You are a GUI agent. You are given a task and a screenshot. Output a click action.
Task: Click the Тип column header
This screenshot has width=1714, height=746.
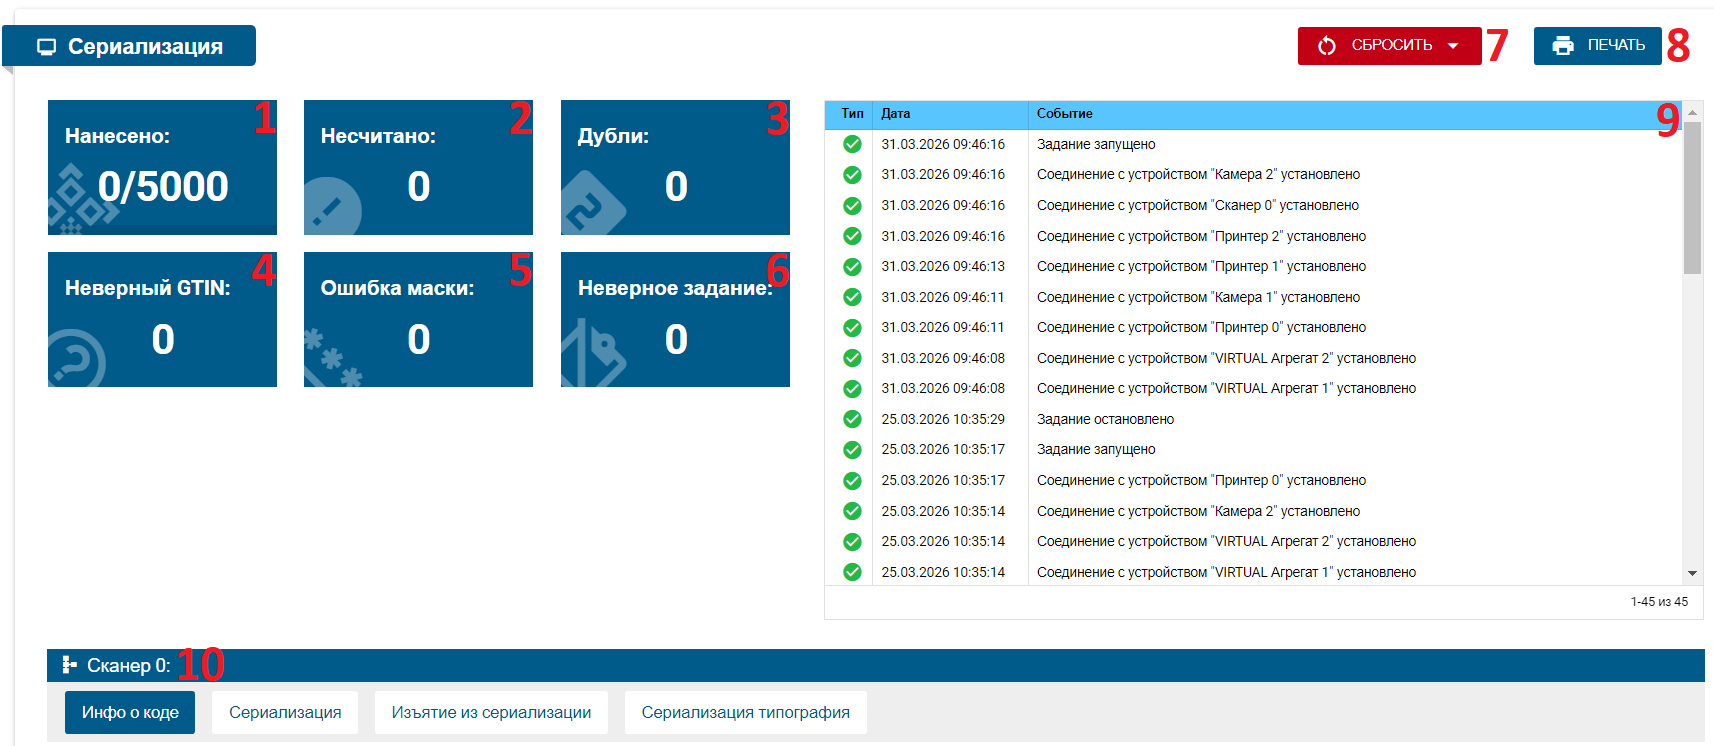(x=852, y=114)
